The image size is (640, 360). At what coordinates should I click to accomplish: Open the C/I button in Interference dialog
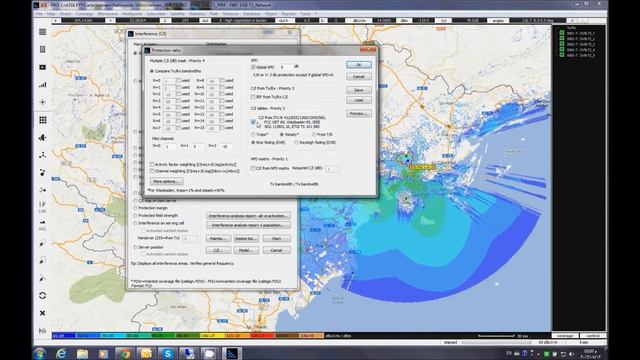click(218, 250)
